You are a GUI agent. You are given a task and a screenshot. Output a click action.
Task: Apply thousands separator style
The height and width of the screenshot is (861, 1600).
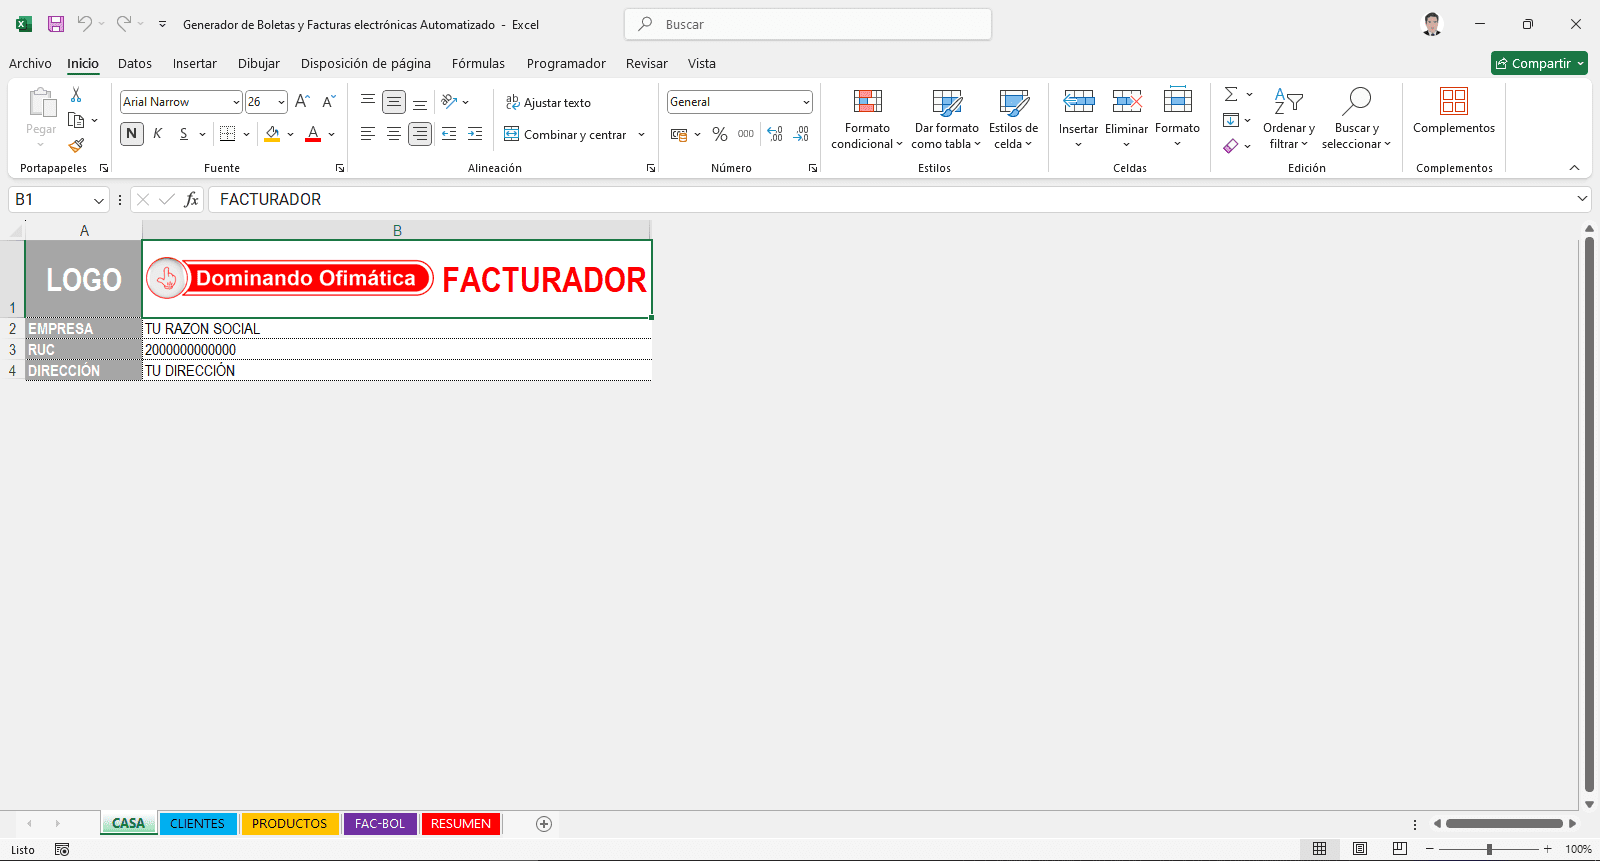tap(746, 134)
